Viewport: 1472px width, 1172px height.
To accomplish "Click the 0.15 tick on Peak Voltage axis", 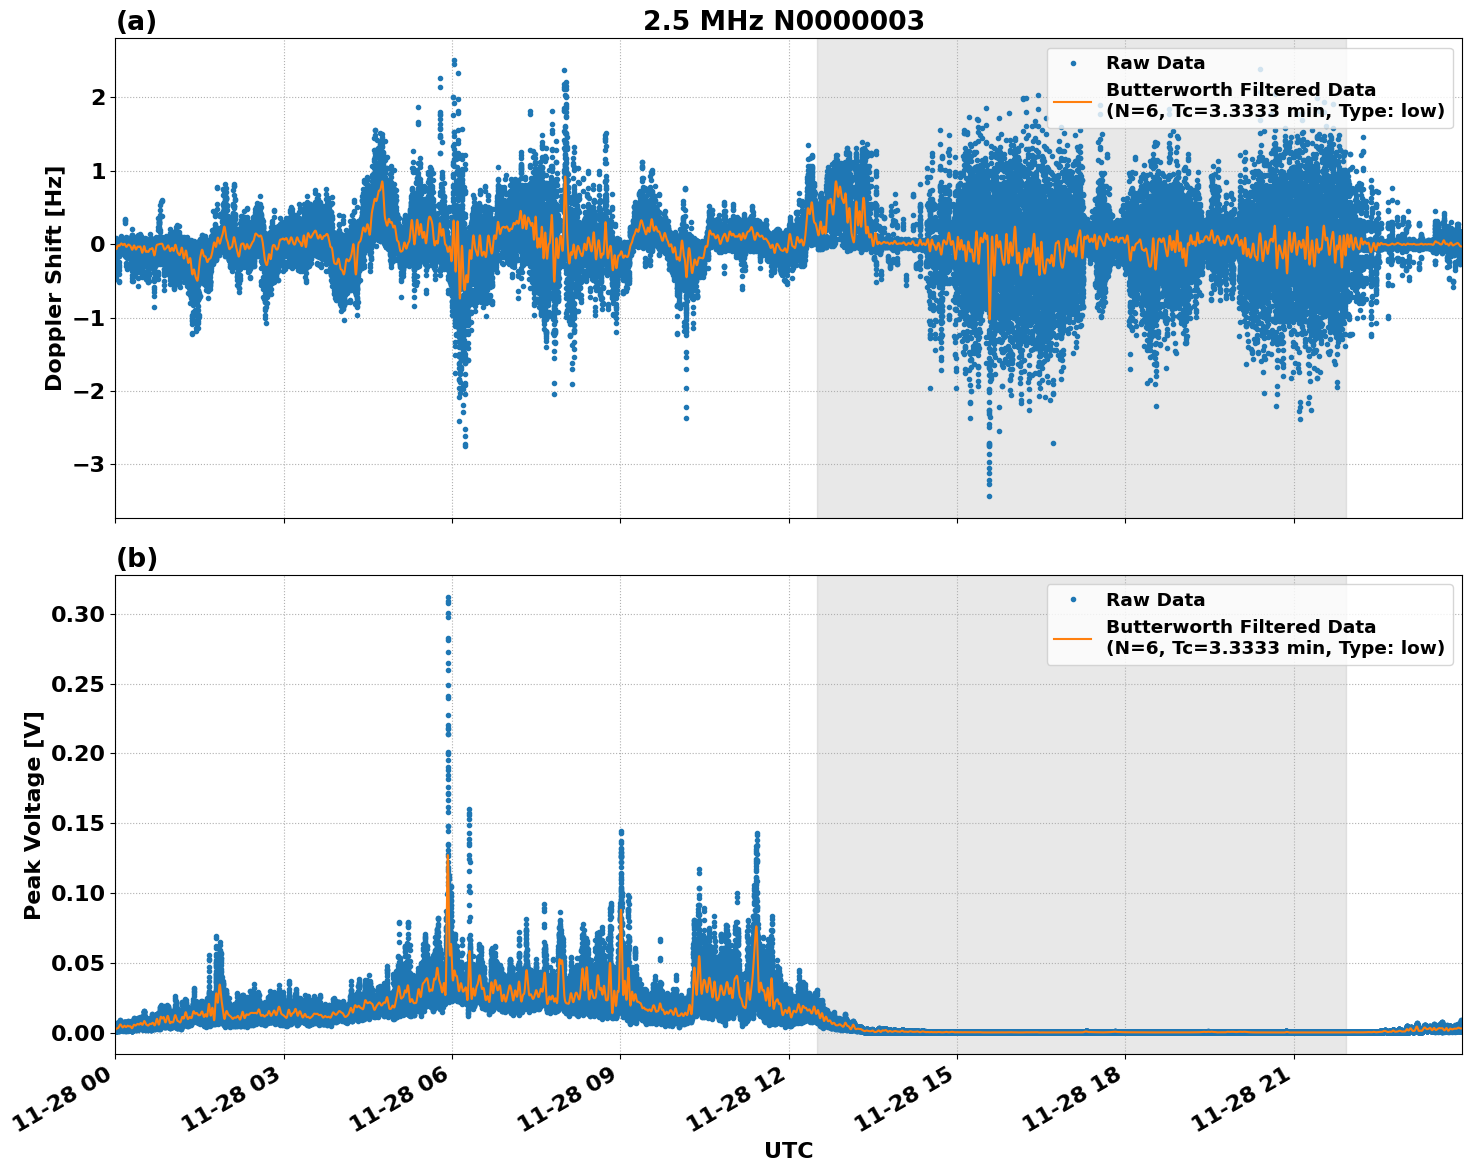I will point(78,823).
